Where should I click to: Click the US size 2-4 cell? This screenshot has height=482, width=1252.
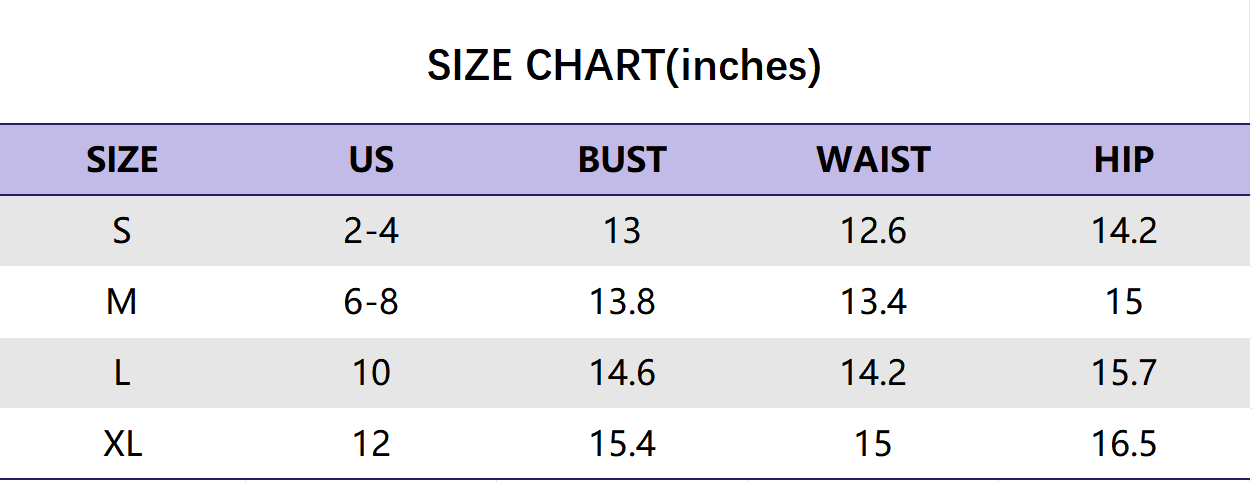point(371,231)
